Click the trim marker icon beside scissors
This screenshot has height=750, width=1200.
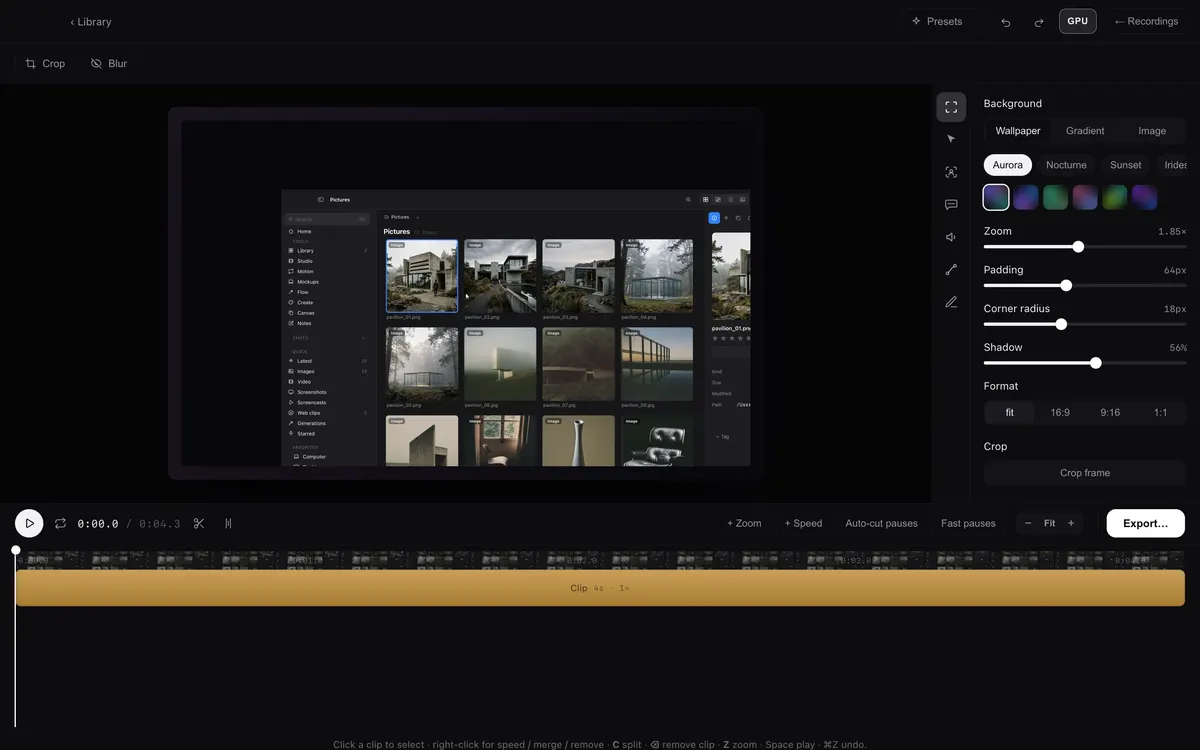[x=228, y=523]
